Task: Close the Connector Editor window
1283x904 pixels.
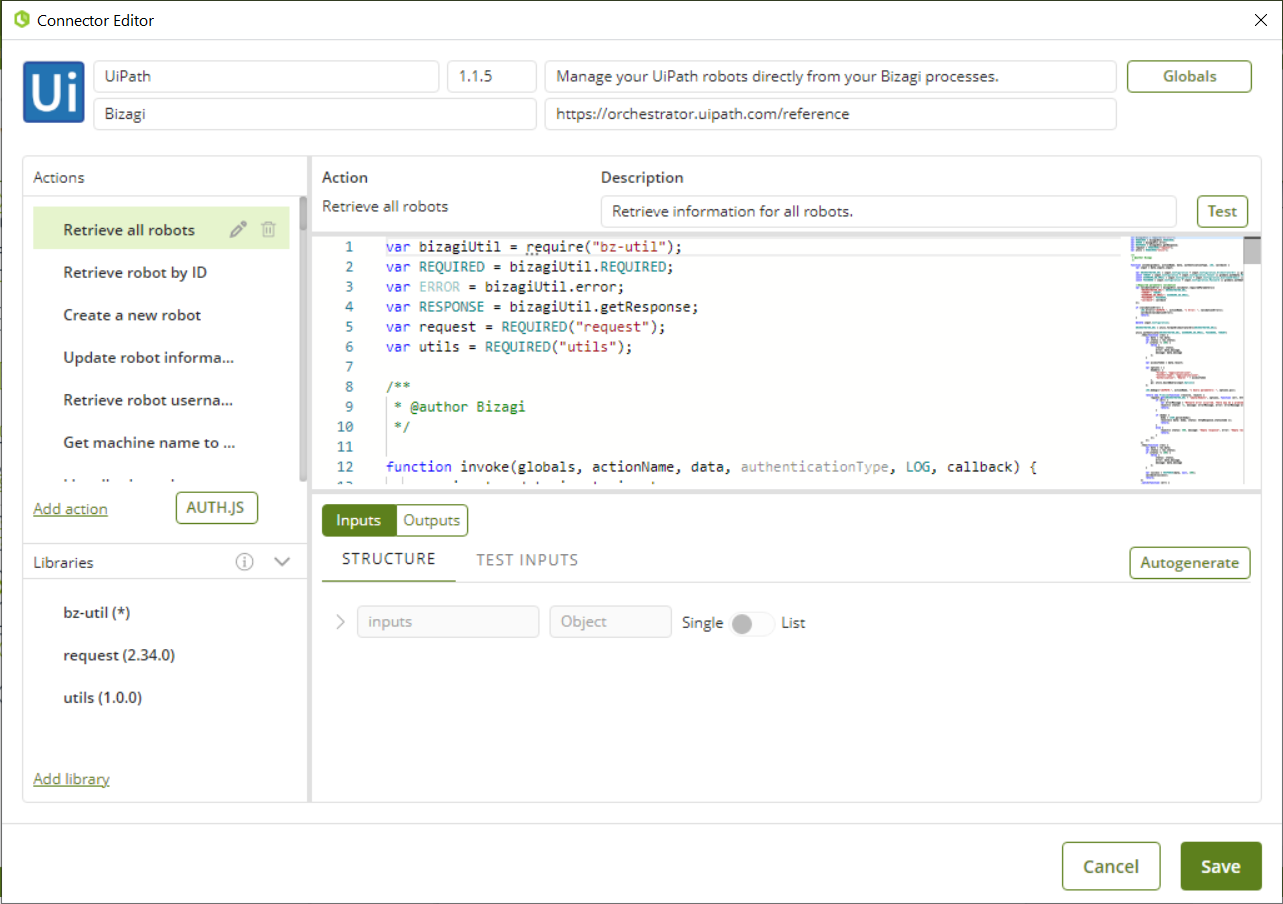Action: (1261, 20)
